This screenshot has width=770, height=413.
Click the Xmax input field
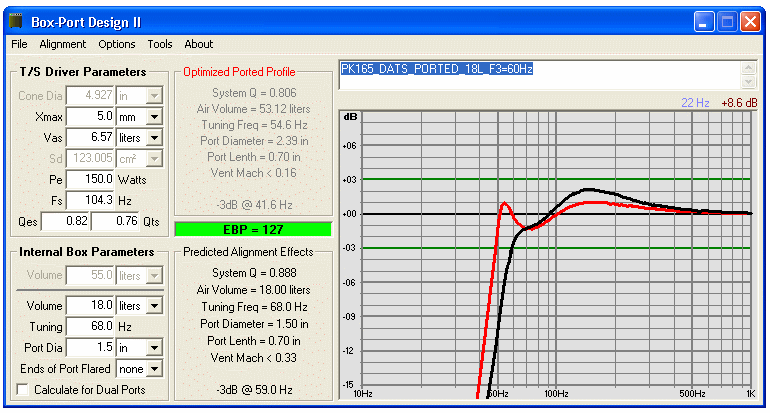90,117
